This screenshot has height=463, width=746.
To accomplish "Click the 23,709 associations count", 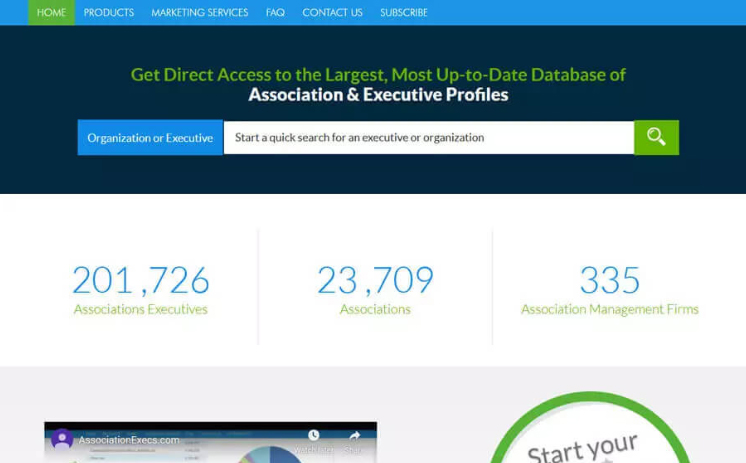I will [x=375, y=280].
